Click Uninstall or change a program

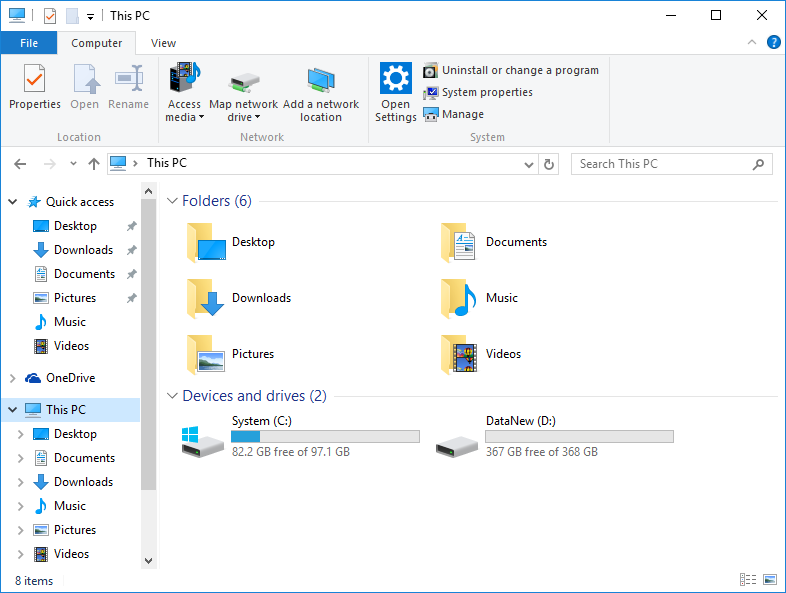click(x=511, y=70)
